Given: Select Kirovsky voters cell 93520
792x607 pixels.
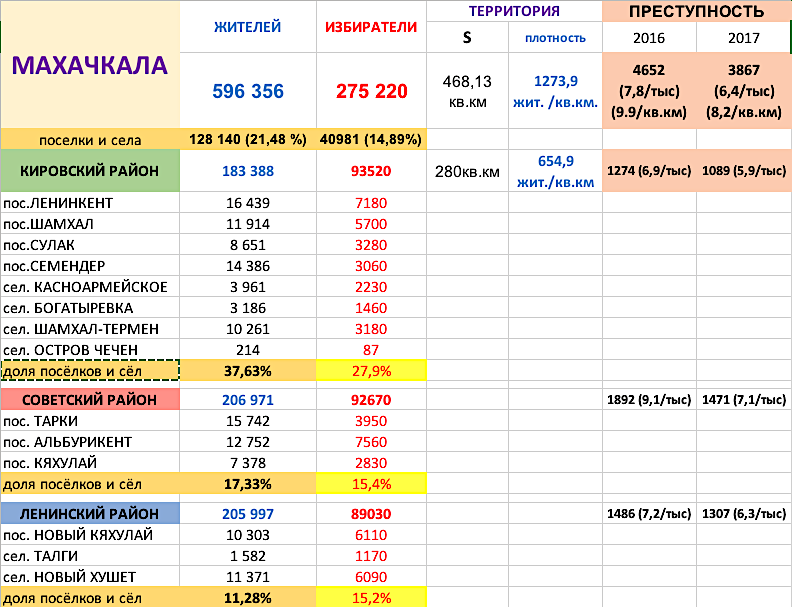Looking at the screenshot, I should [371, 171].
